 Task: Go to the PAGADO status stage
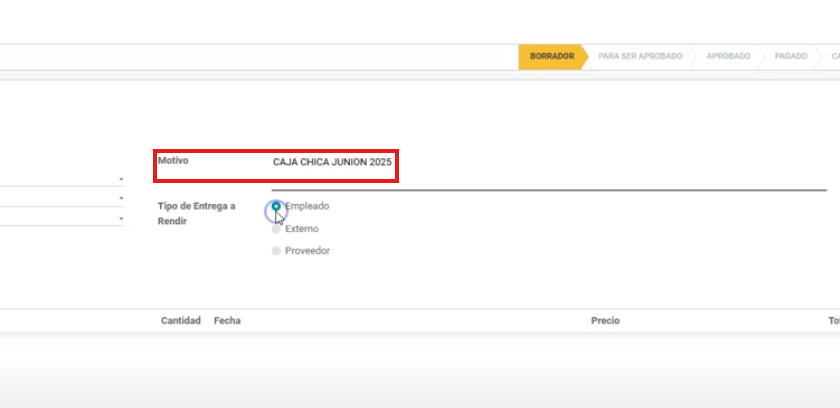click(790, 57)
